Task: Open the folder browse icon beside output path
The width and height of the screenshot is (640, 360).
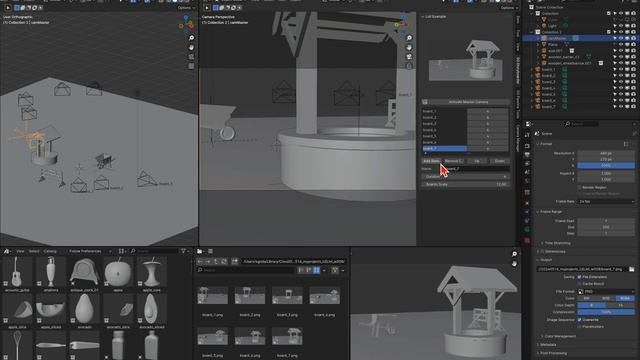Action: pos(631,269)
